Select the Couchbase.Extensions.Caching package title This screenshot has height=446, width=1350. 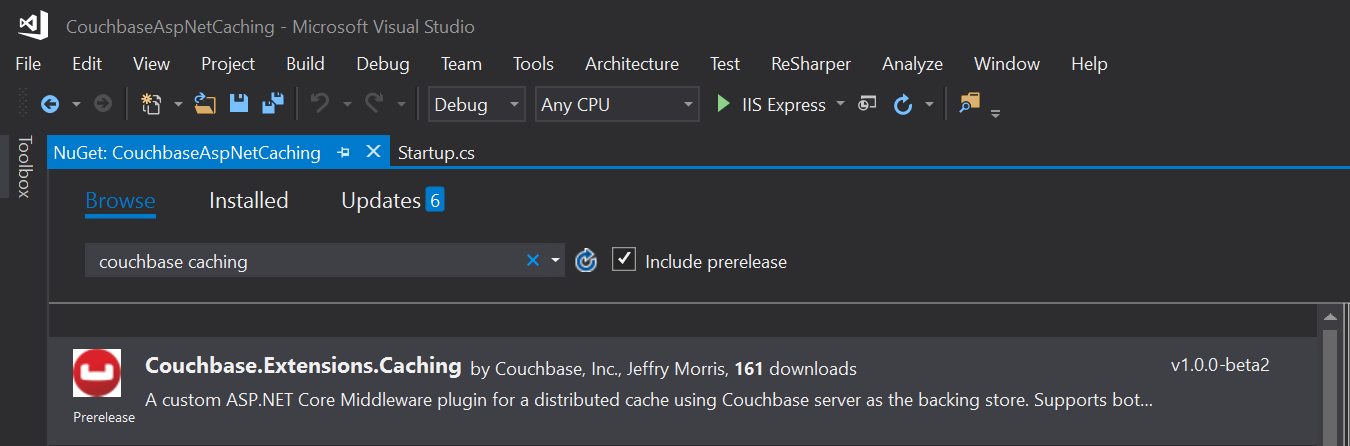click(303, 366)
